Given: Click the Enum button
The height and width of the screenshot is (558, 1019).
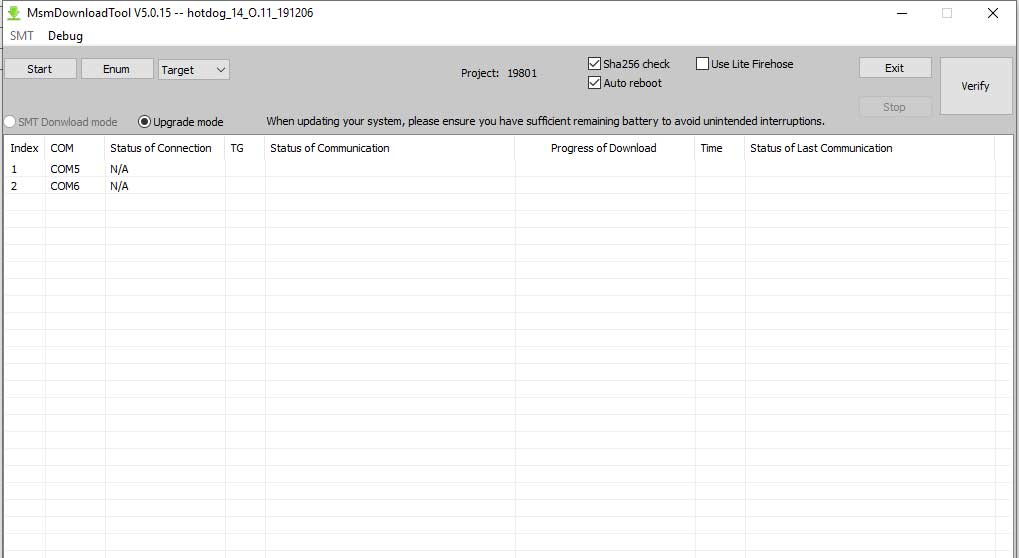Looking at the screenshot, I should [x=116, y=69].
